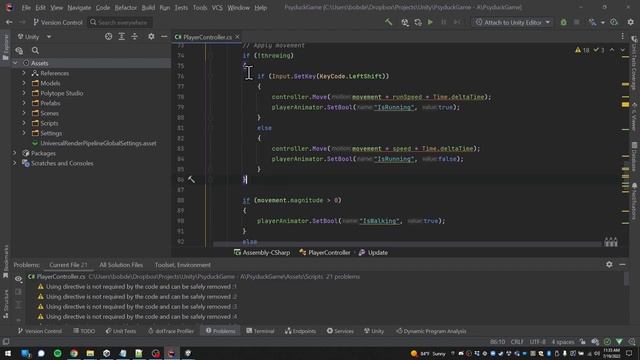This screenshot has width=640, height=360.
Task: Expand the Polytope Studio folder
Action: click(x=24, y=93)
